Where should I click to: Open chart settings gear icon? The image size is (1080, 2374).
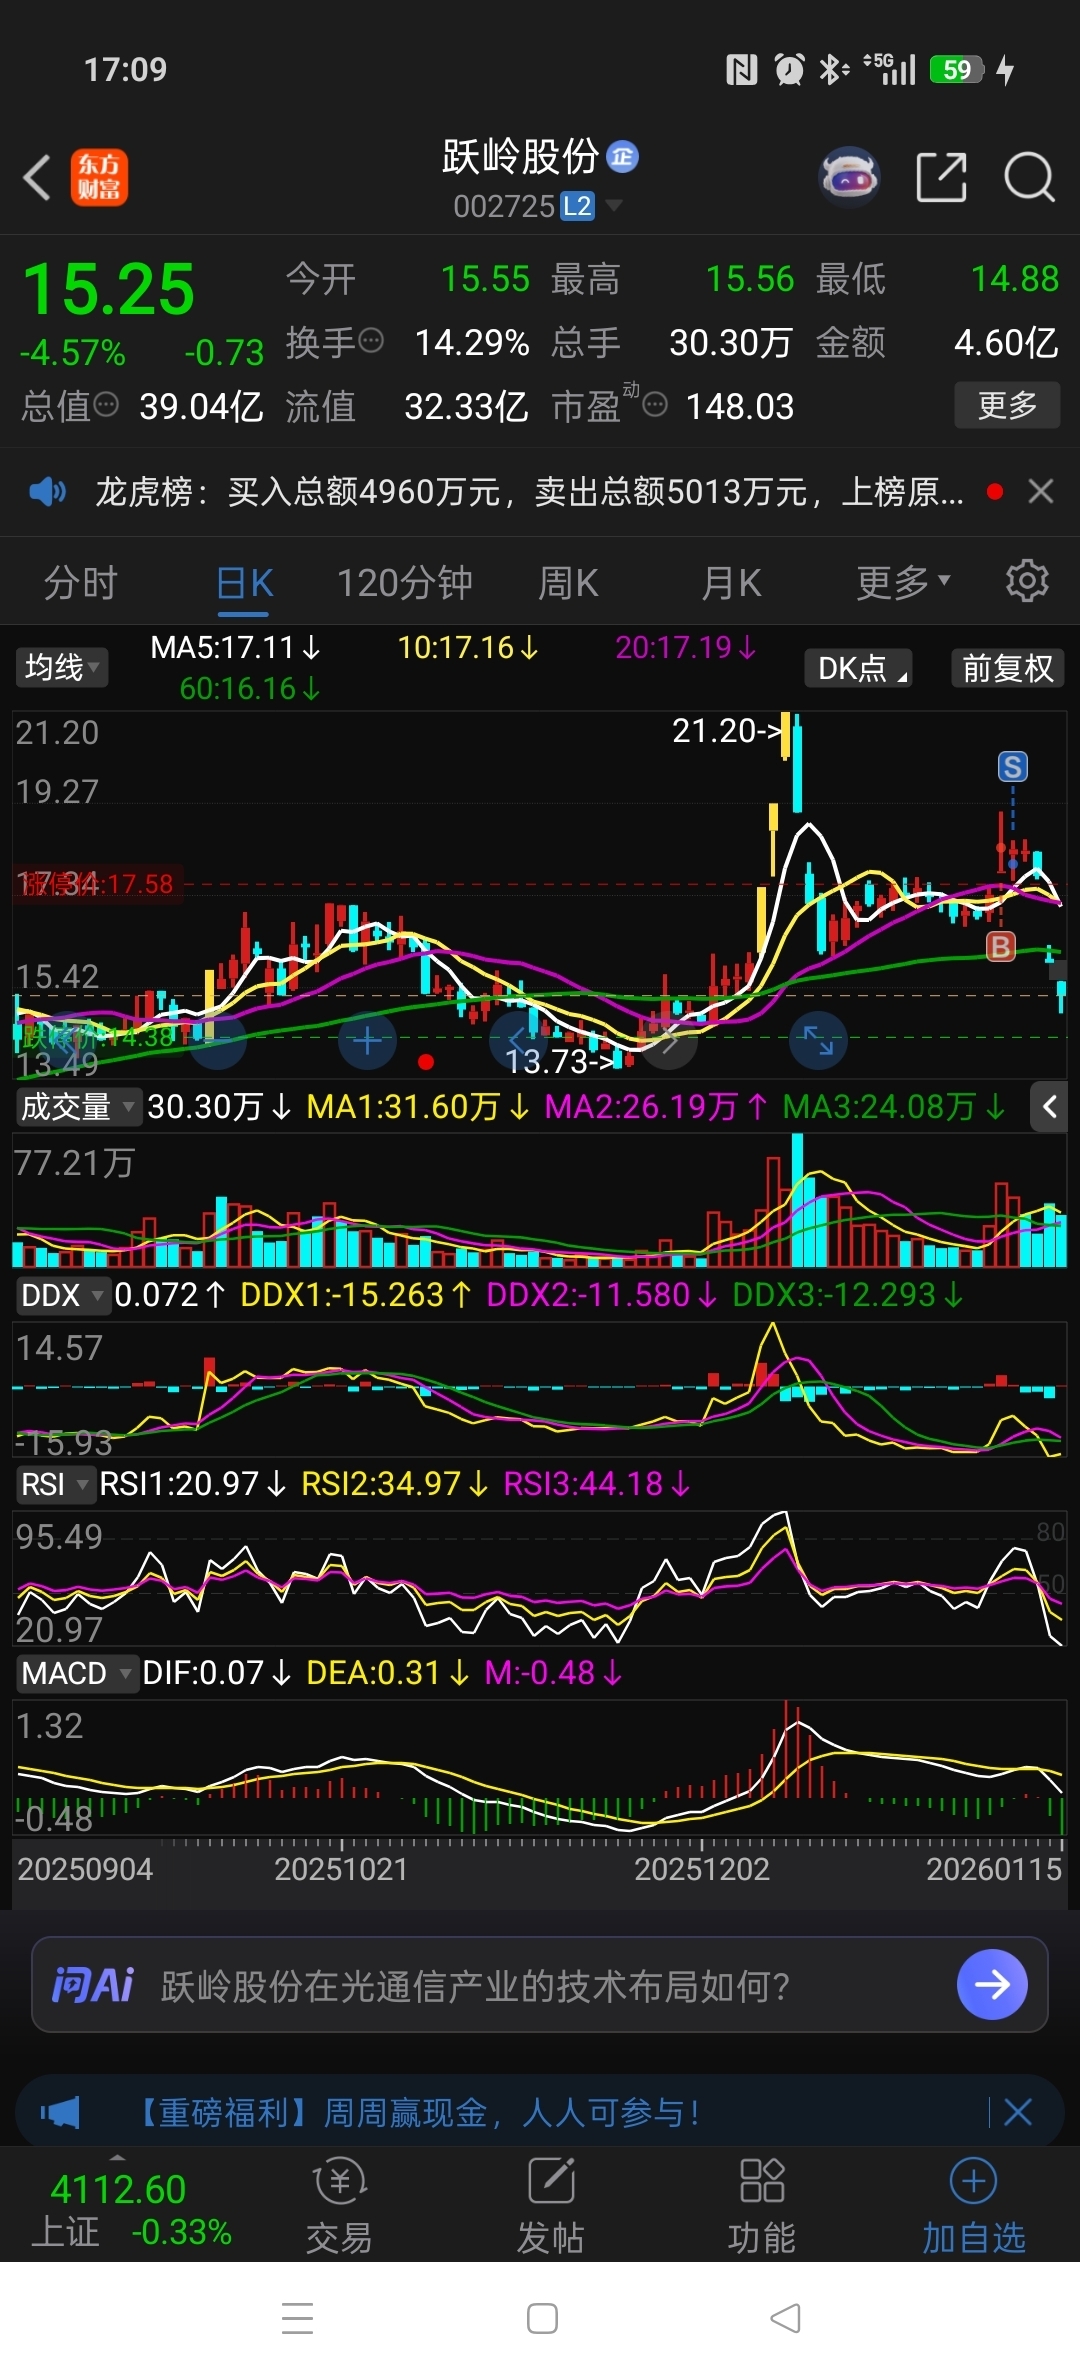pos(1027,581)
